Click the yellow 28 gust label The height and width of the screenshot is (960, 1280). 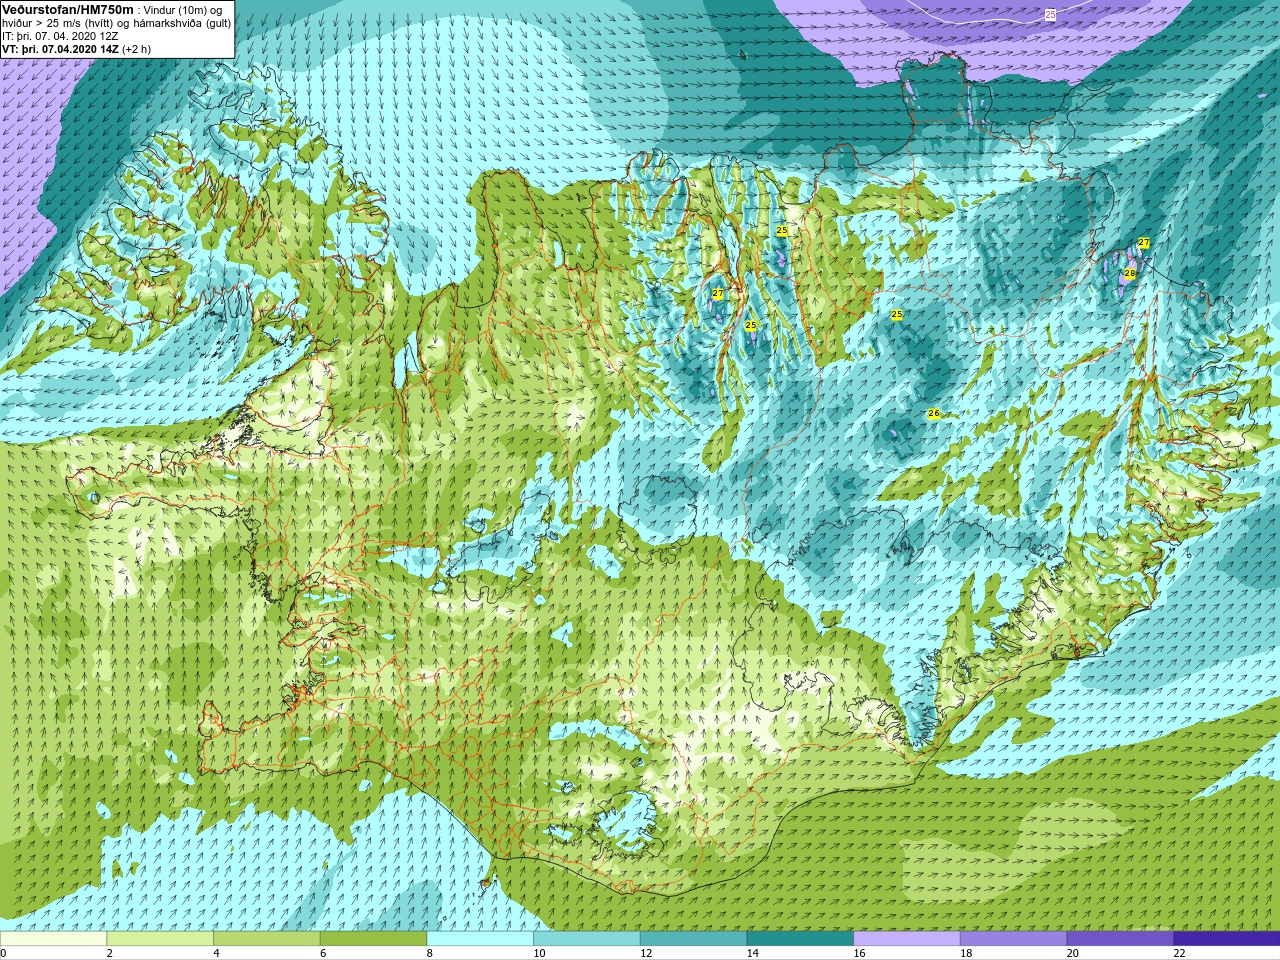click(x=1130, y=273)
